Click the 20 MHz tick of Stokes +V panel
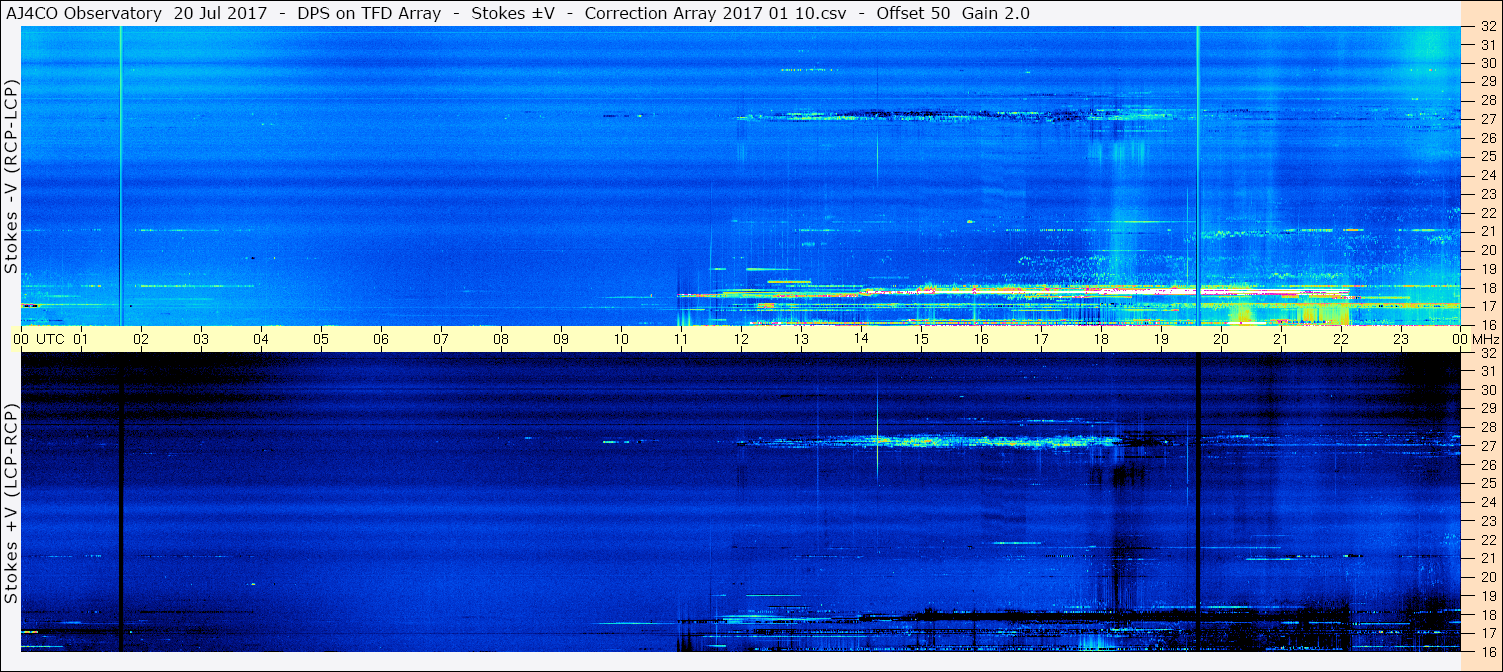The height and width of the screenshot is (672, 1503). pyautogui.click(x=1487, y=577)
